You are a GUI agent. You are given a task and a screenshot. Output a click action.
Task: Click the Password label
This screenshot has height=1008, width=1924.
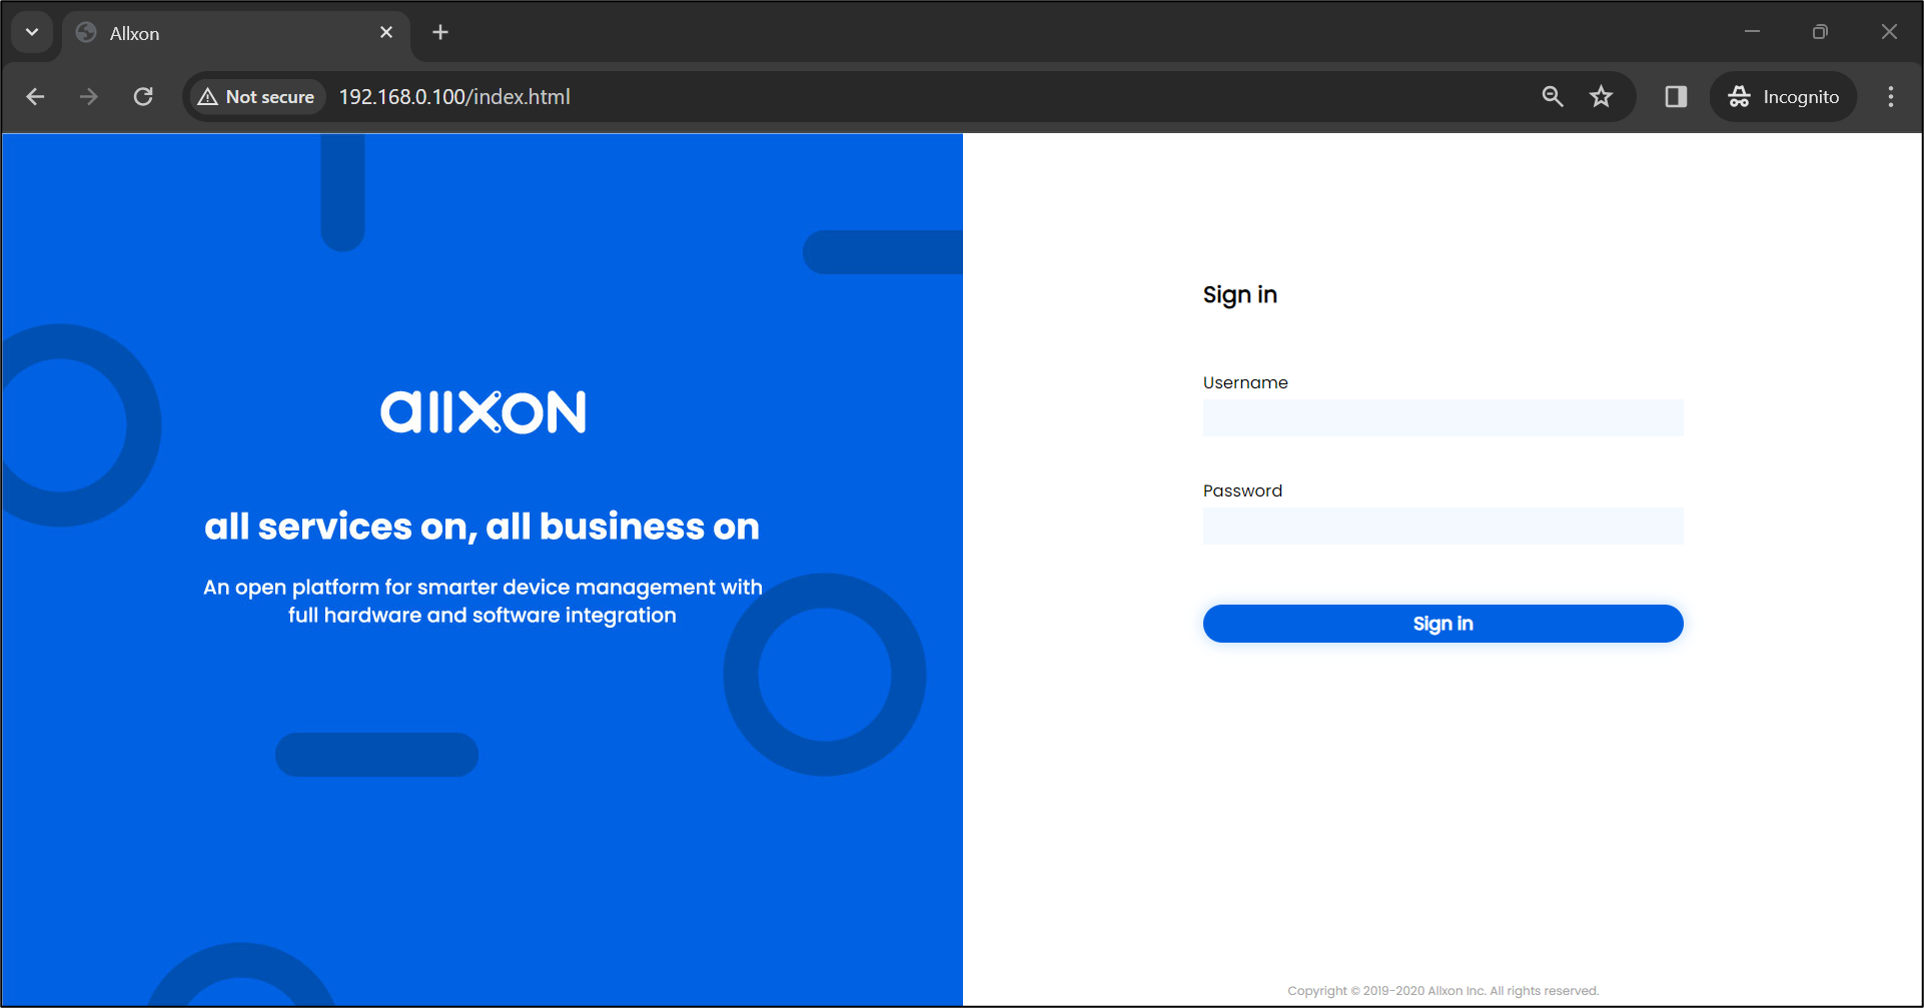[x=1242, y=490]
